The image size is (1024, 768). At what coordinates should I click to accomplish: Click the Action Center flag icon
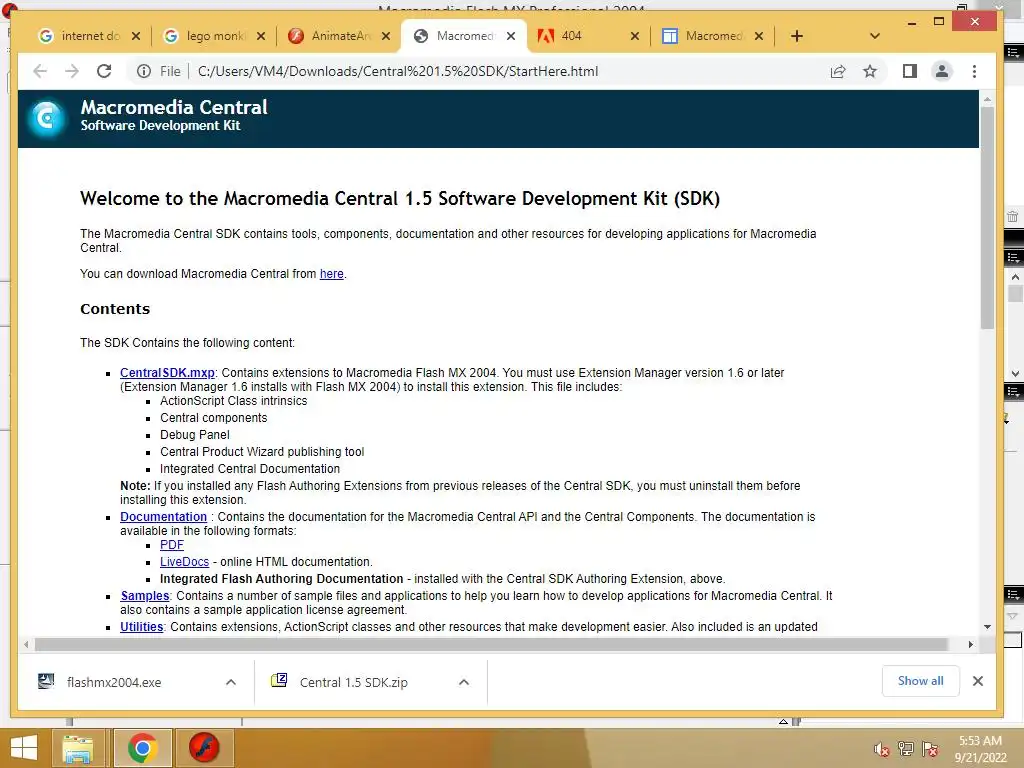[930, 749]
